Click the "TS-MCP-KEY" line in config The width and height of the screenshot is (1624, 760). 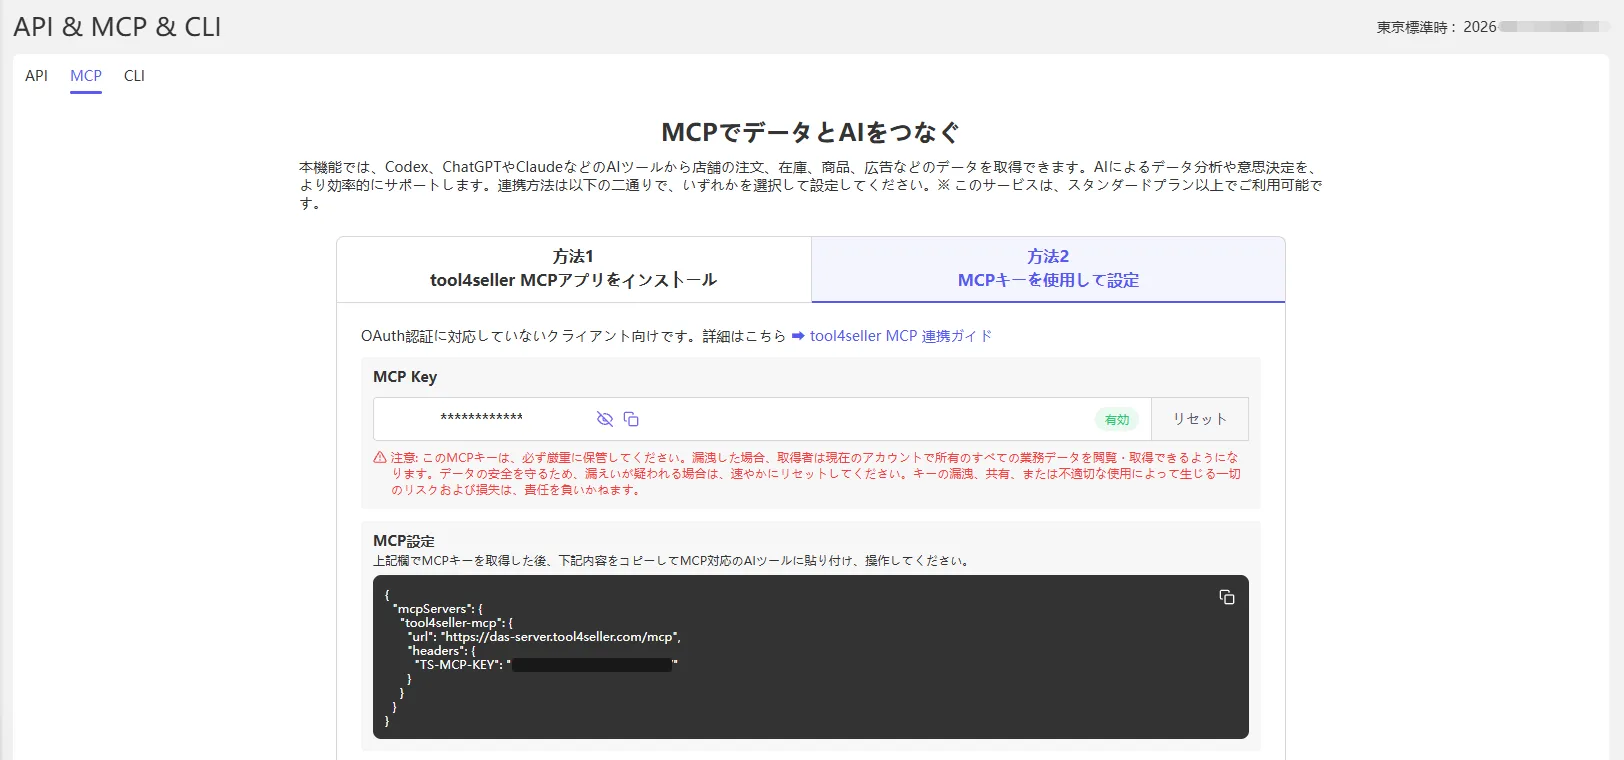[x=546, y=664]
